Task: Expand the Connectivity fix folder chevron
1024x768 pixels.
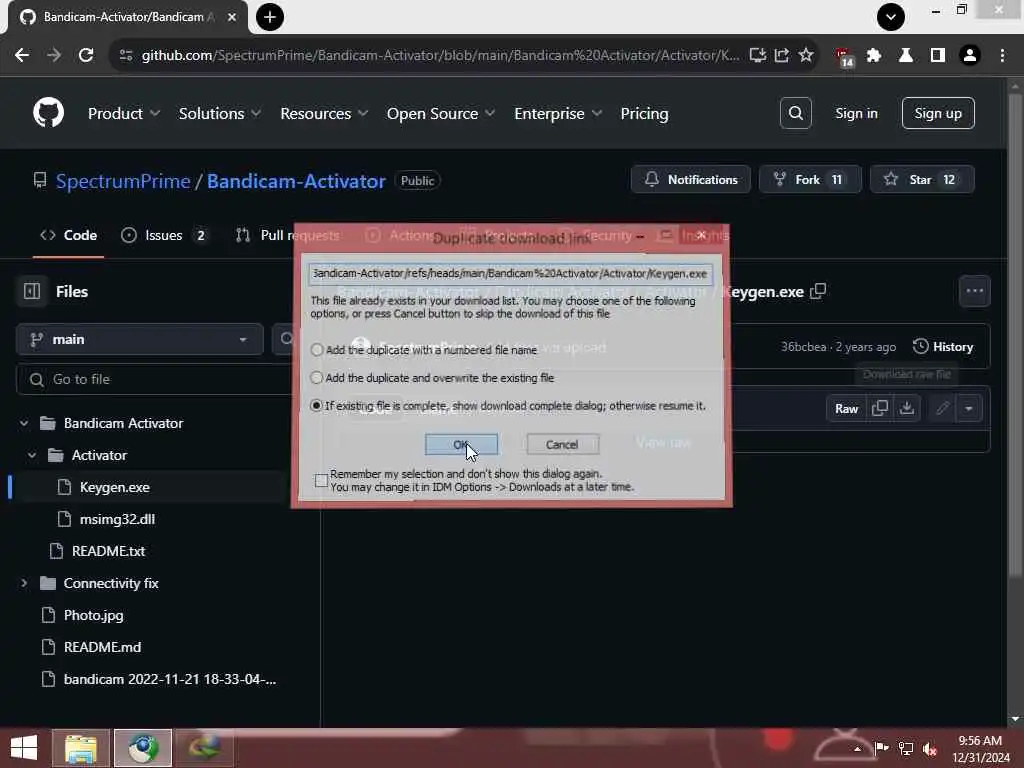Action: click(x=24, y=583)
